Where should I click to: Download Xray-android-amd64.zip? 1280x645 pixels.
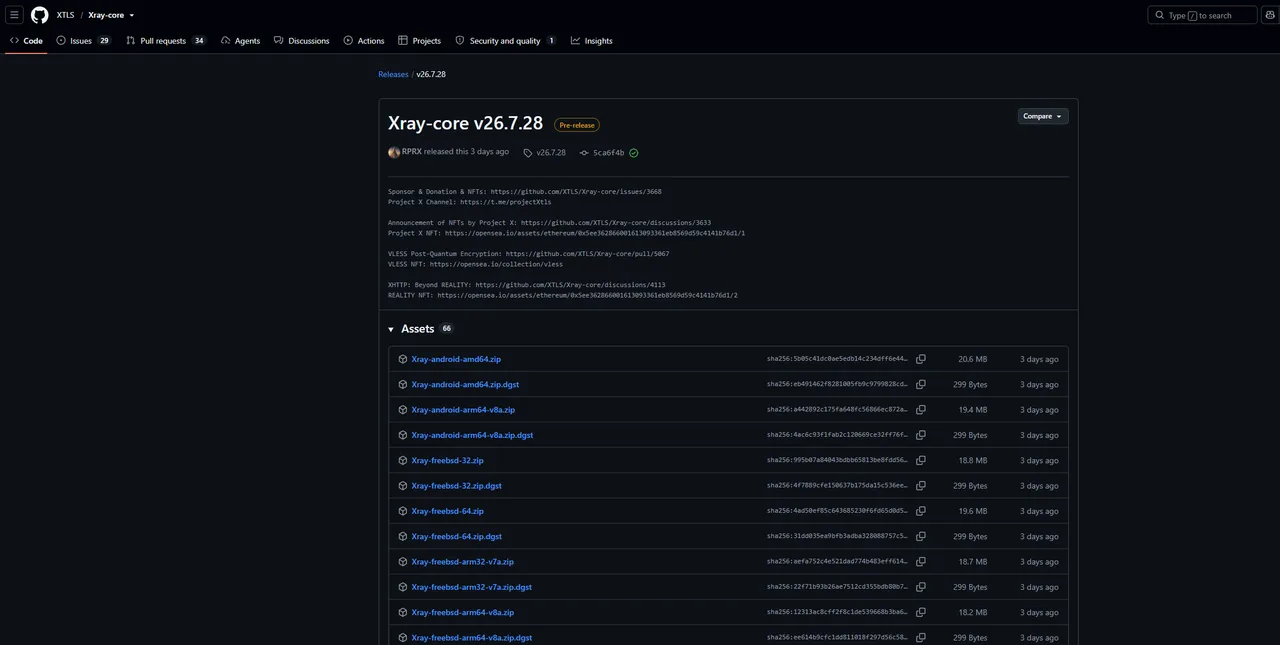coord(456,359)
